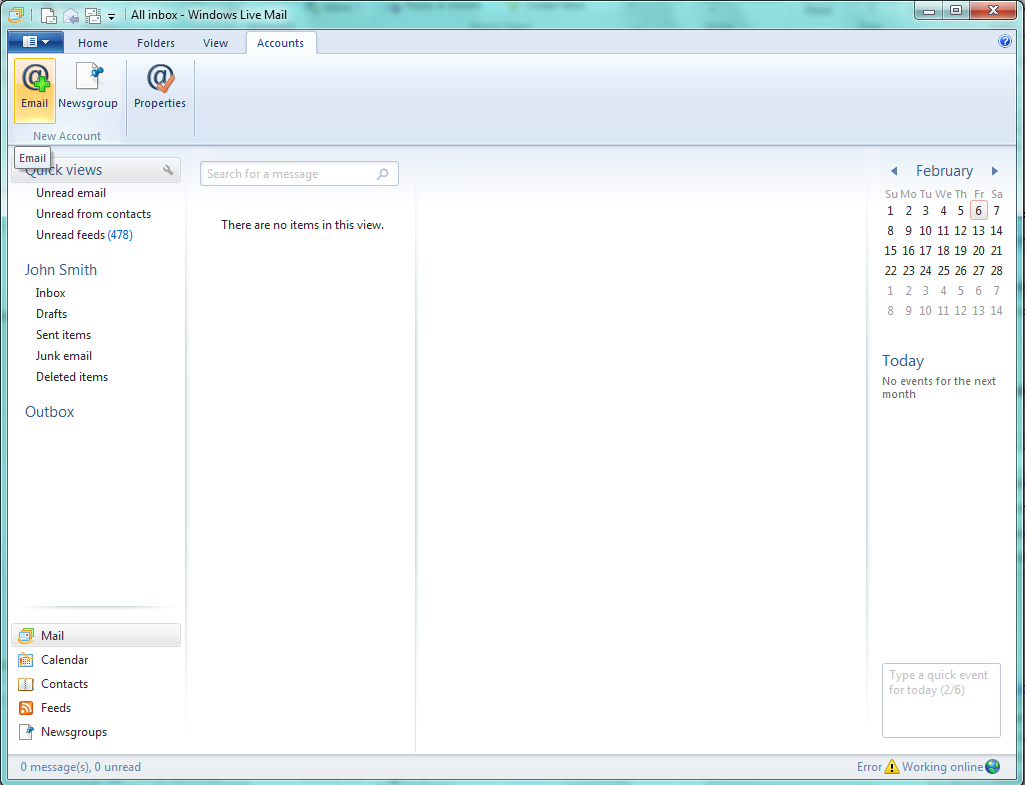Screen dimensions: 1025x785
Task: Open the Inbox folder
Action: pyautogui.click(x=50, y=293)
